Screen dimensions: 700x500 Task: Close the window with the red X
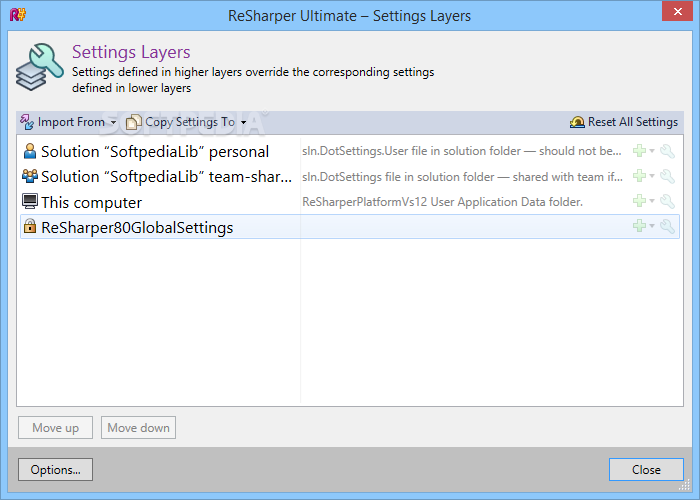click(x=677, y=11)
